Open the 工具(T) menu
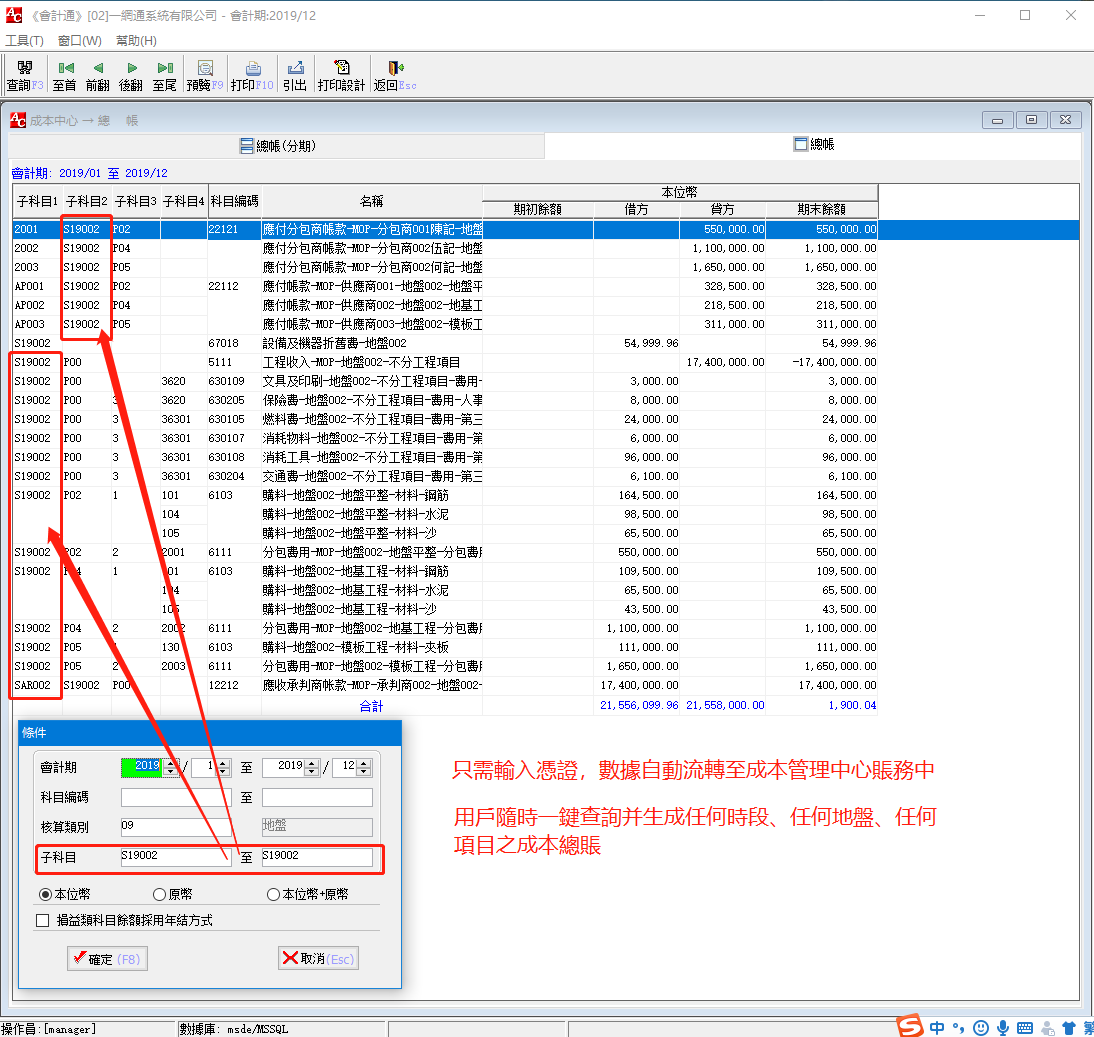 pos(24,41)
